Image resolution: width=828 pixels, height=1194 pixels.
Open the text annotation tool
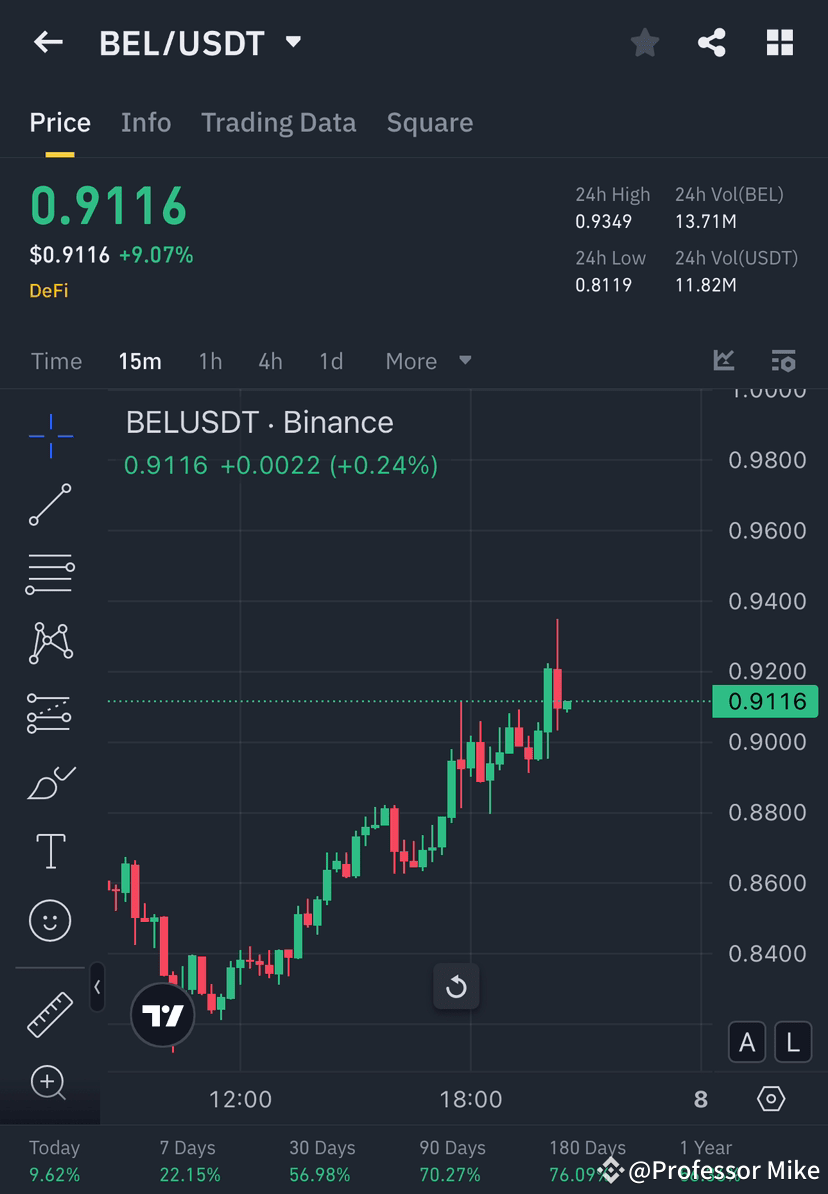click(50, 851)
